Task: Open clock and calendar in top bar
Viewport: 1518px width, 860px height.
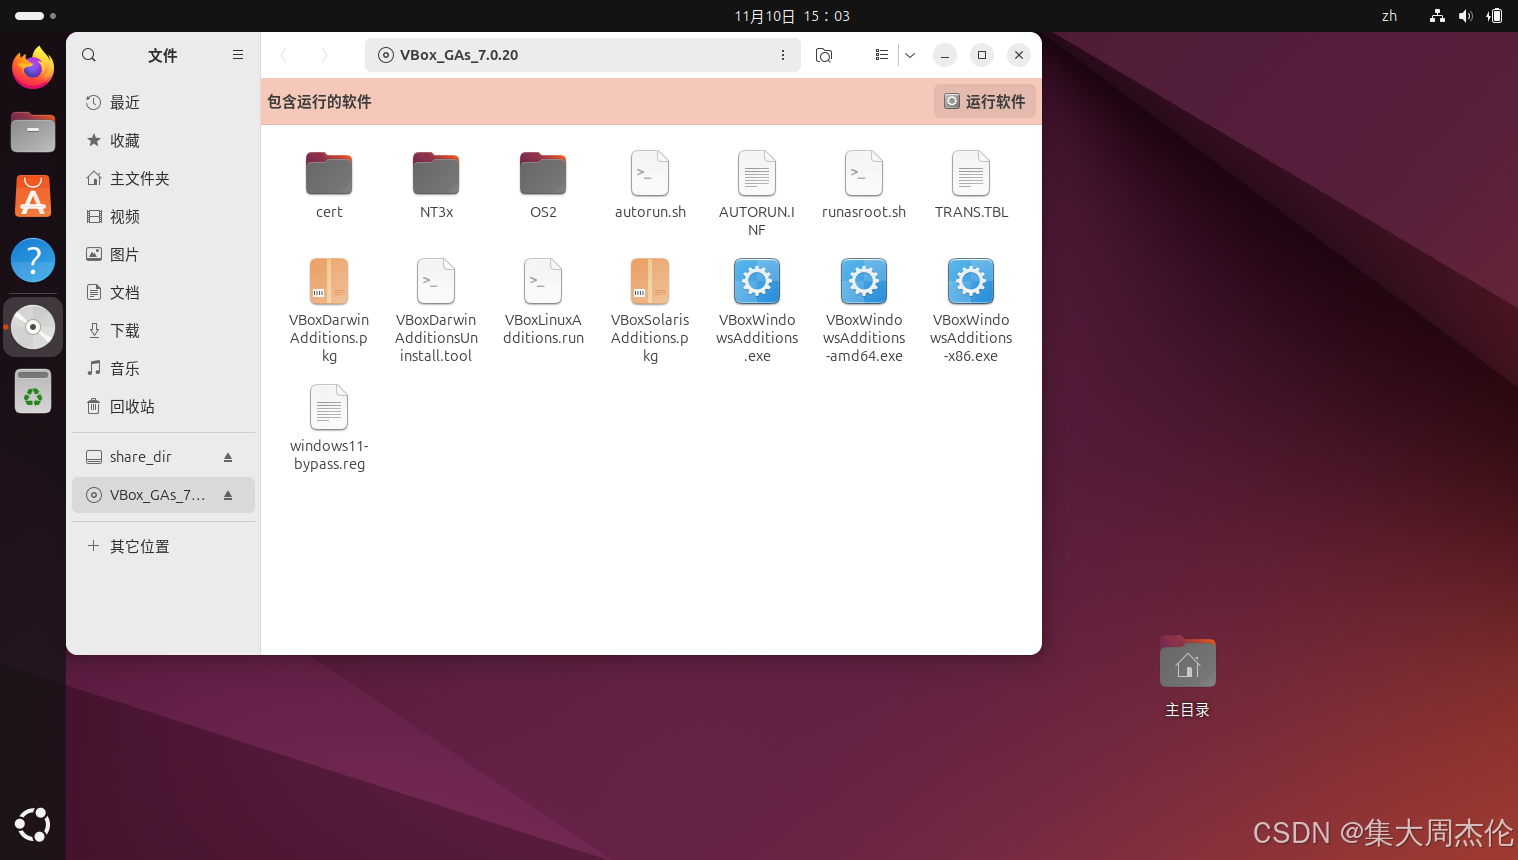Action: pyautogui.click(x=792, y=16)
